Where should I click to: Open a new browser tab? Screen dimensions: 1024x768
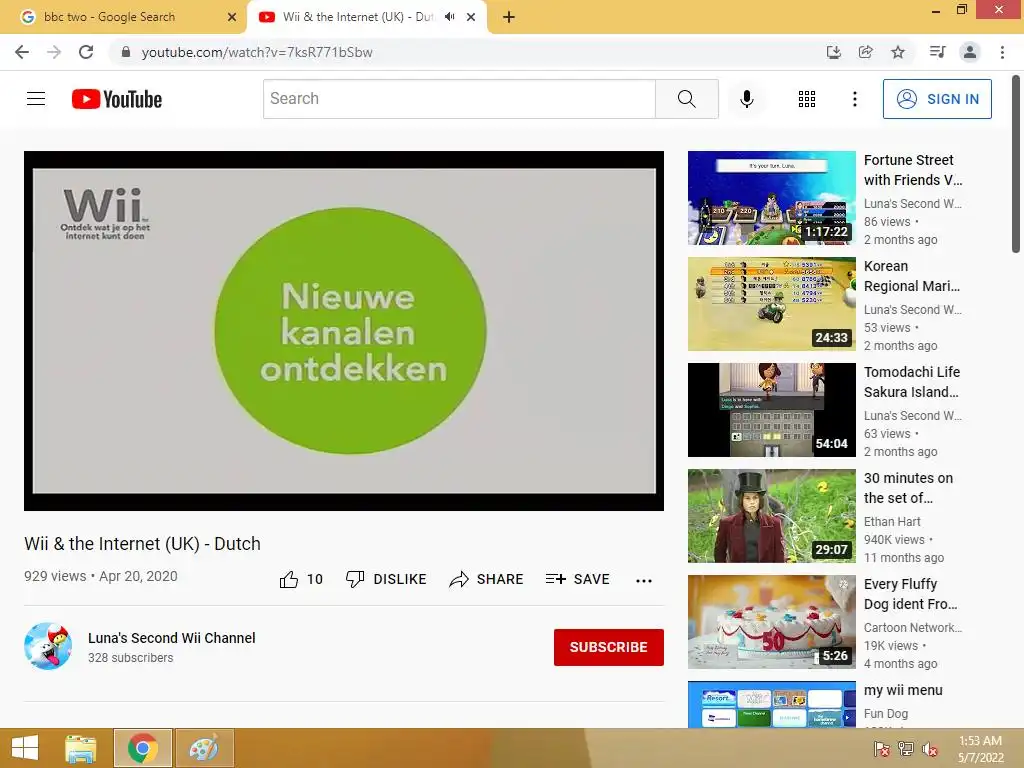[509, 17]
